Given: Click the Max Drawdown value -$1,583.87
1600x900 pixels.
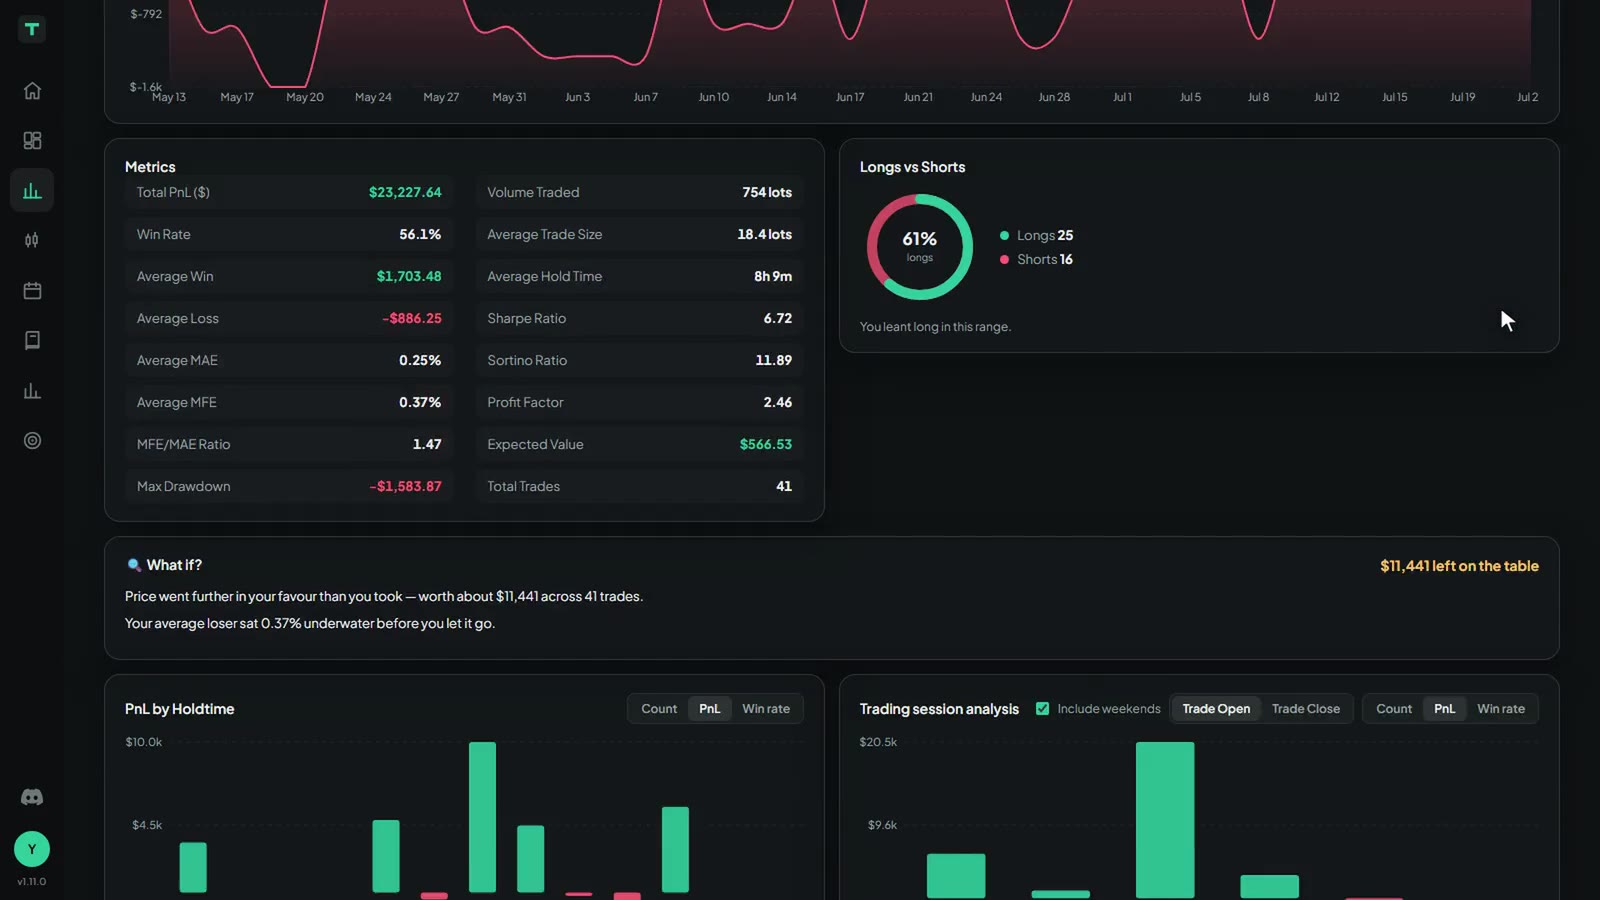Looking at the screenshot, I should pyautogui.click(x=405, y=486).
